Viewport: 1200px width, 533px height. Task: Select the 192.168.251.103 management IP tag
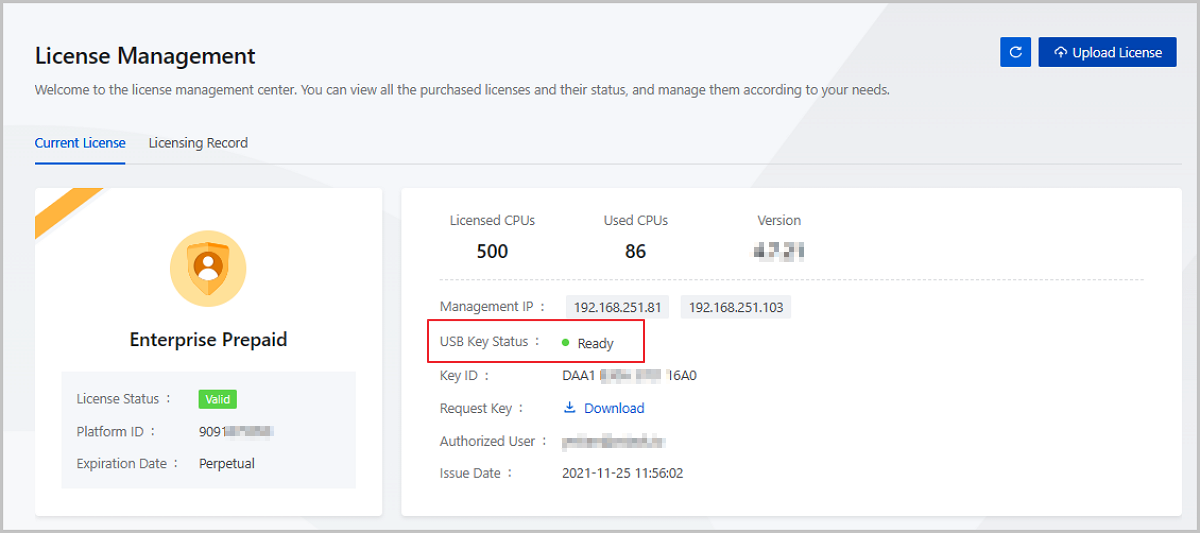(735, 307)
